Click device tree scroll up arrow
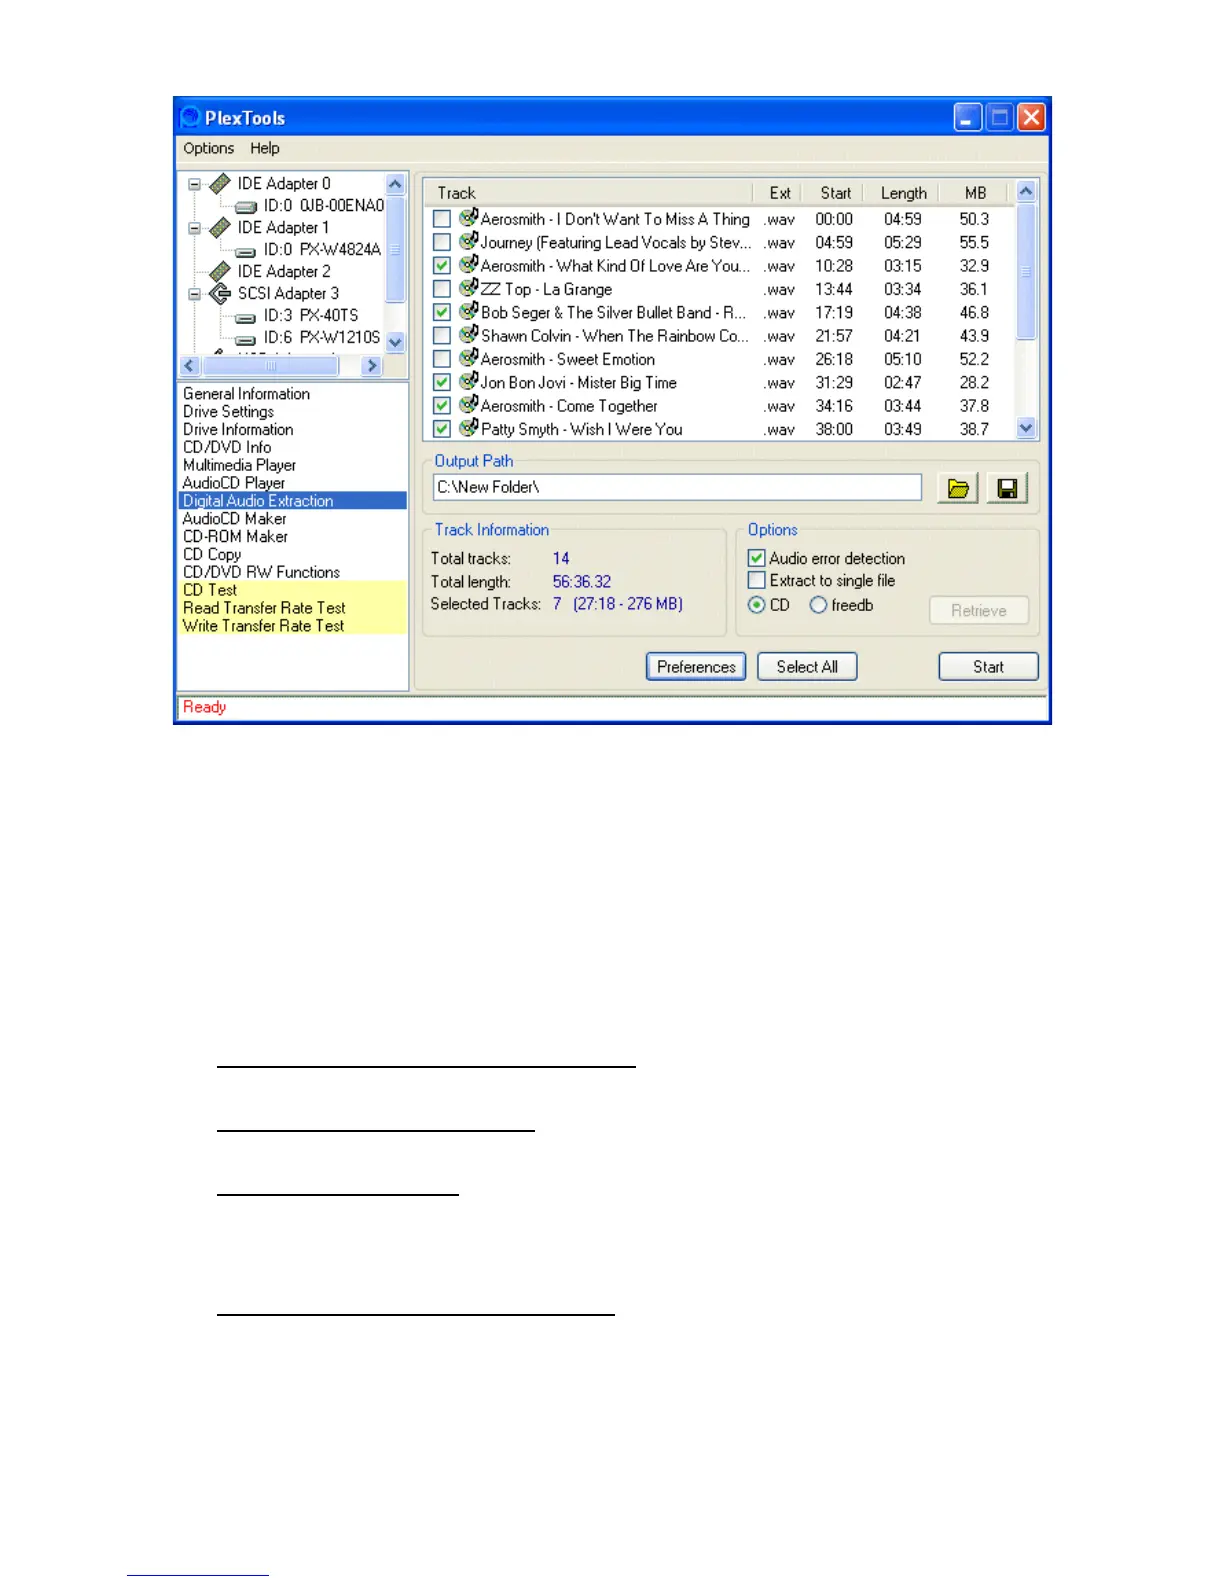This screenshot has width=1224, height=1584. click(x=395, y=184)
